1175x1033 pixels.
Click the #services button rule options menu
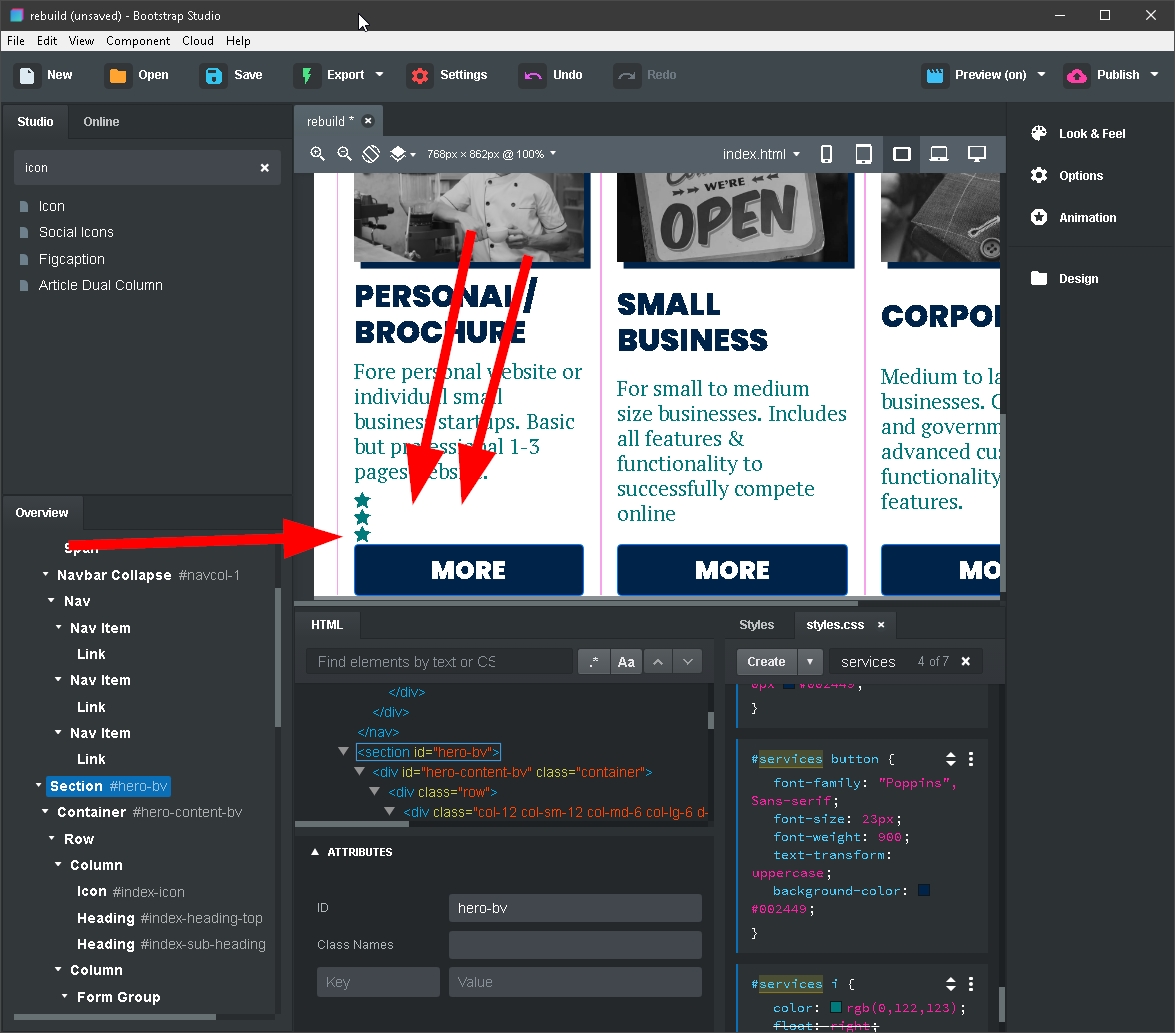coord(971,759)
